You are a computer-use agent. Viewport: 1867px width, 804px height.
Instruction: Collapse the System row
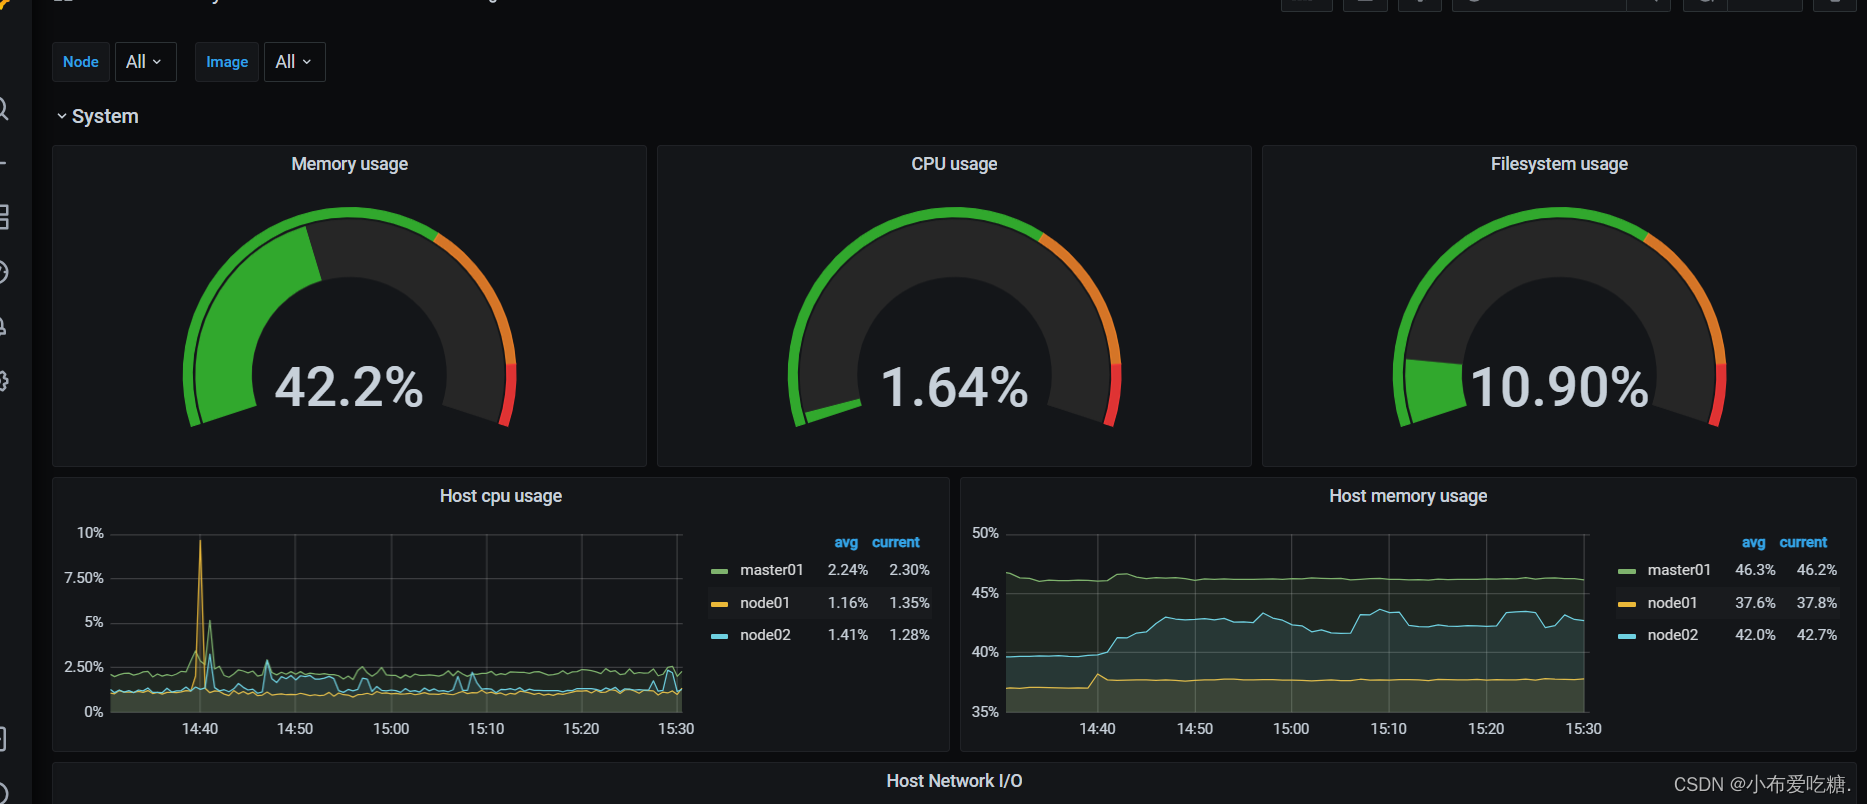98,116
